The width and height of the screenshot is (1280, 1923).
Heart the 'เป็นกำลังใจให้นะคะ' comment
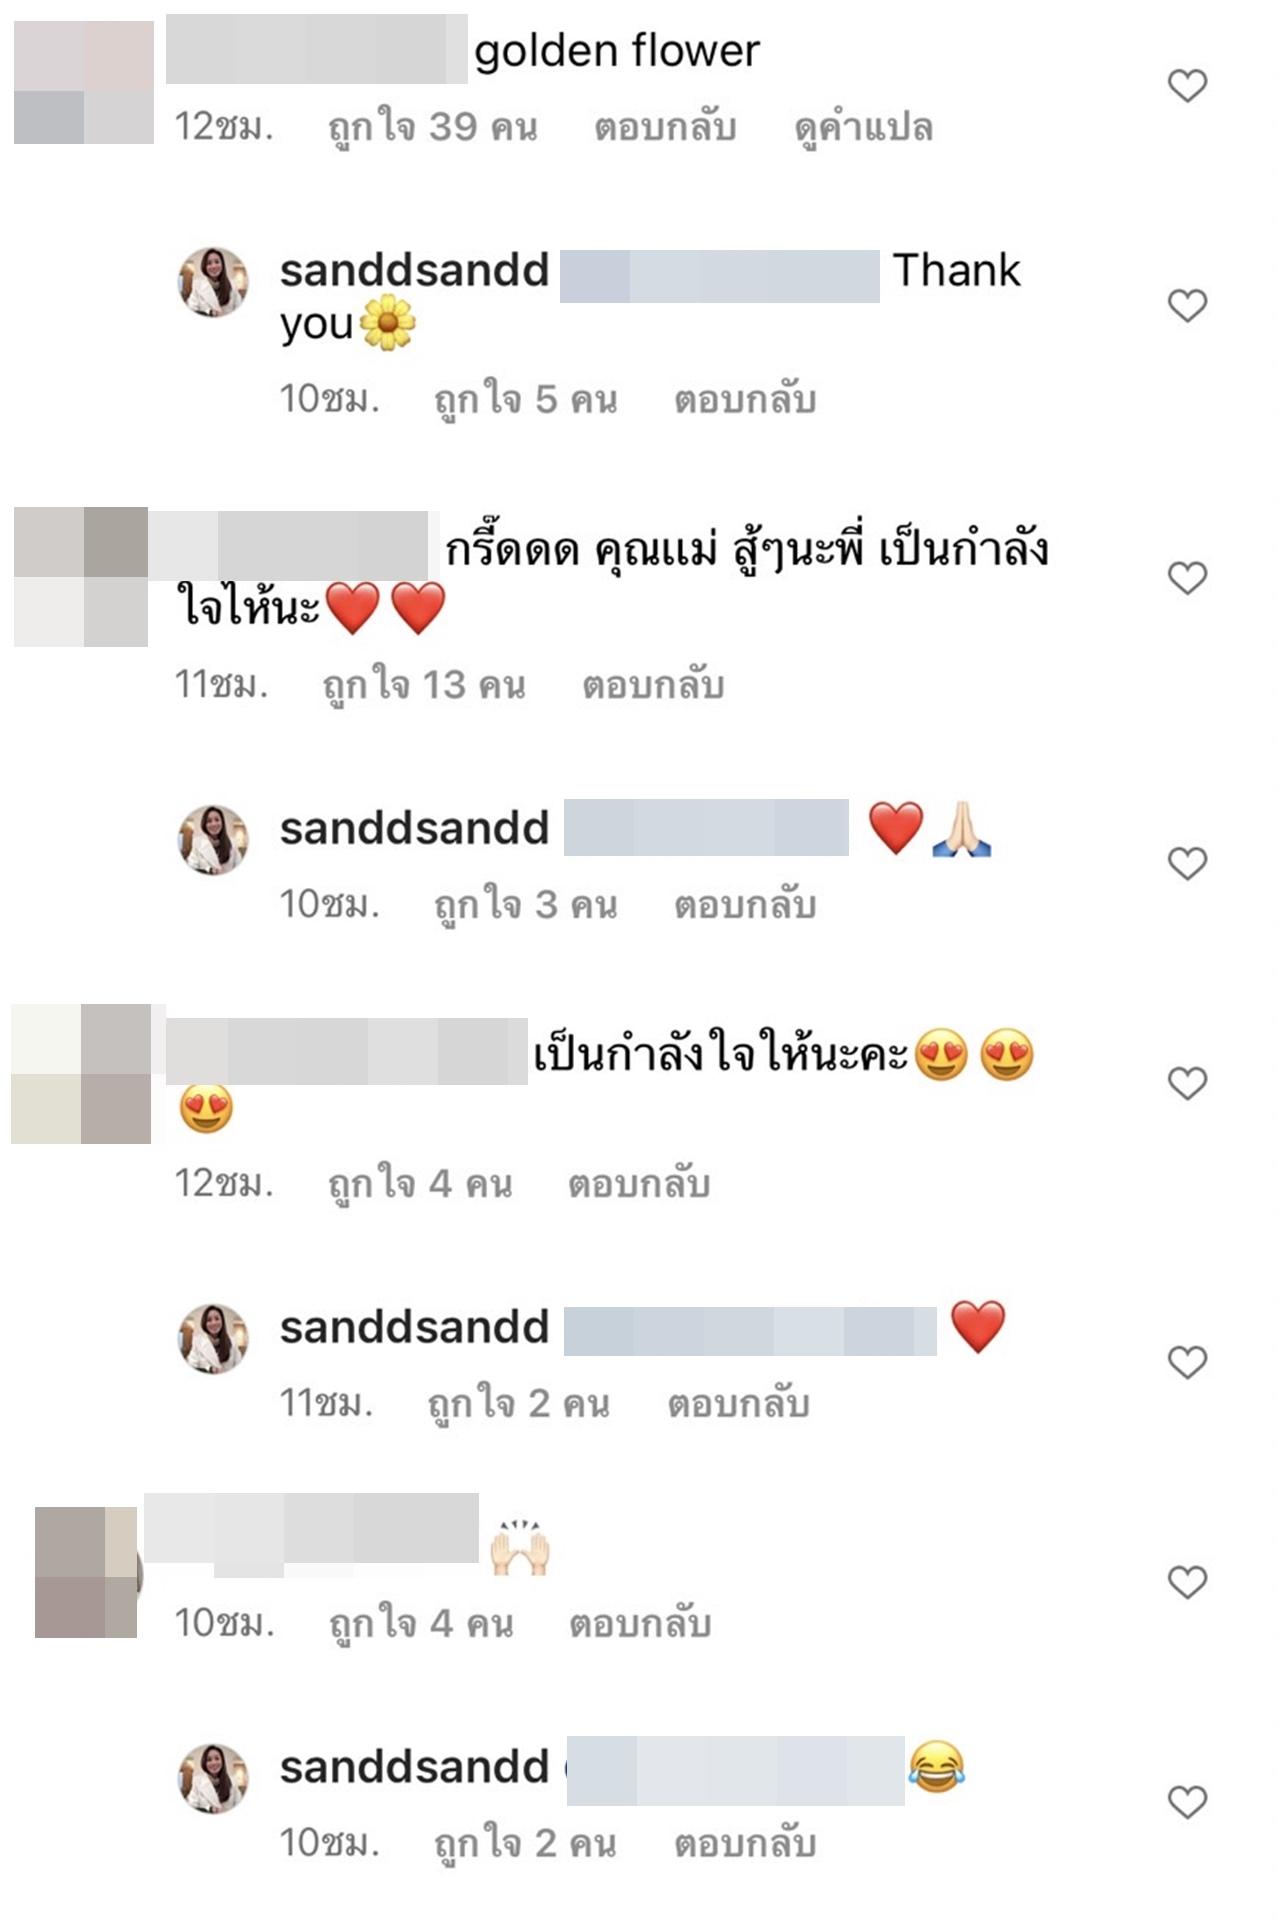pos(1187,1083)
